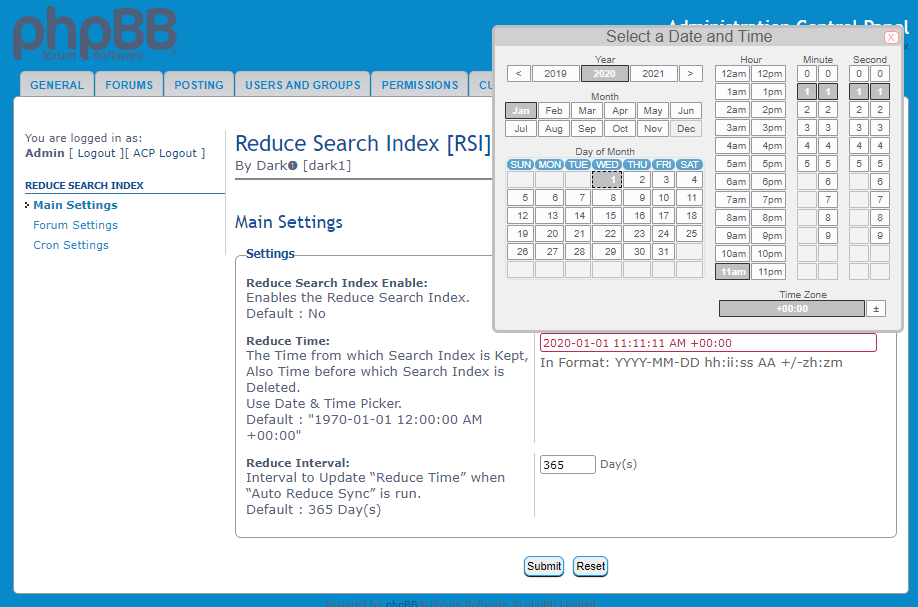Click the phpBB logo
The width and height of the screenshot is (918, 607).
pyautogui.click(x=95, y=35)
